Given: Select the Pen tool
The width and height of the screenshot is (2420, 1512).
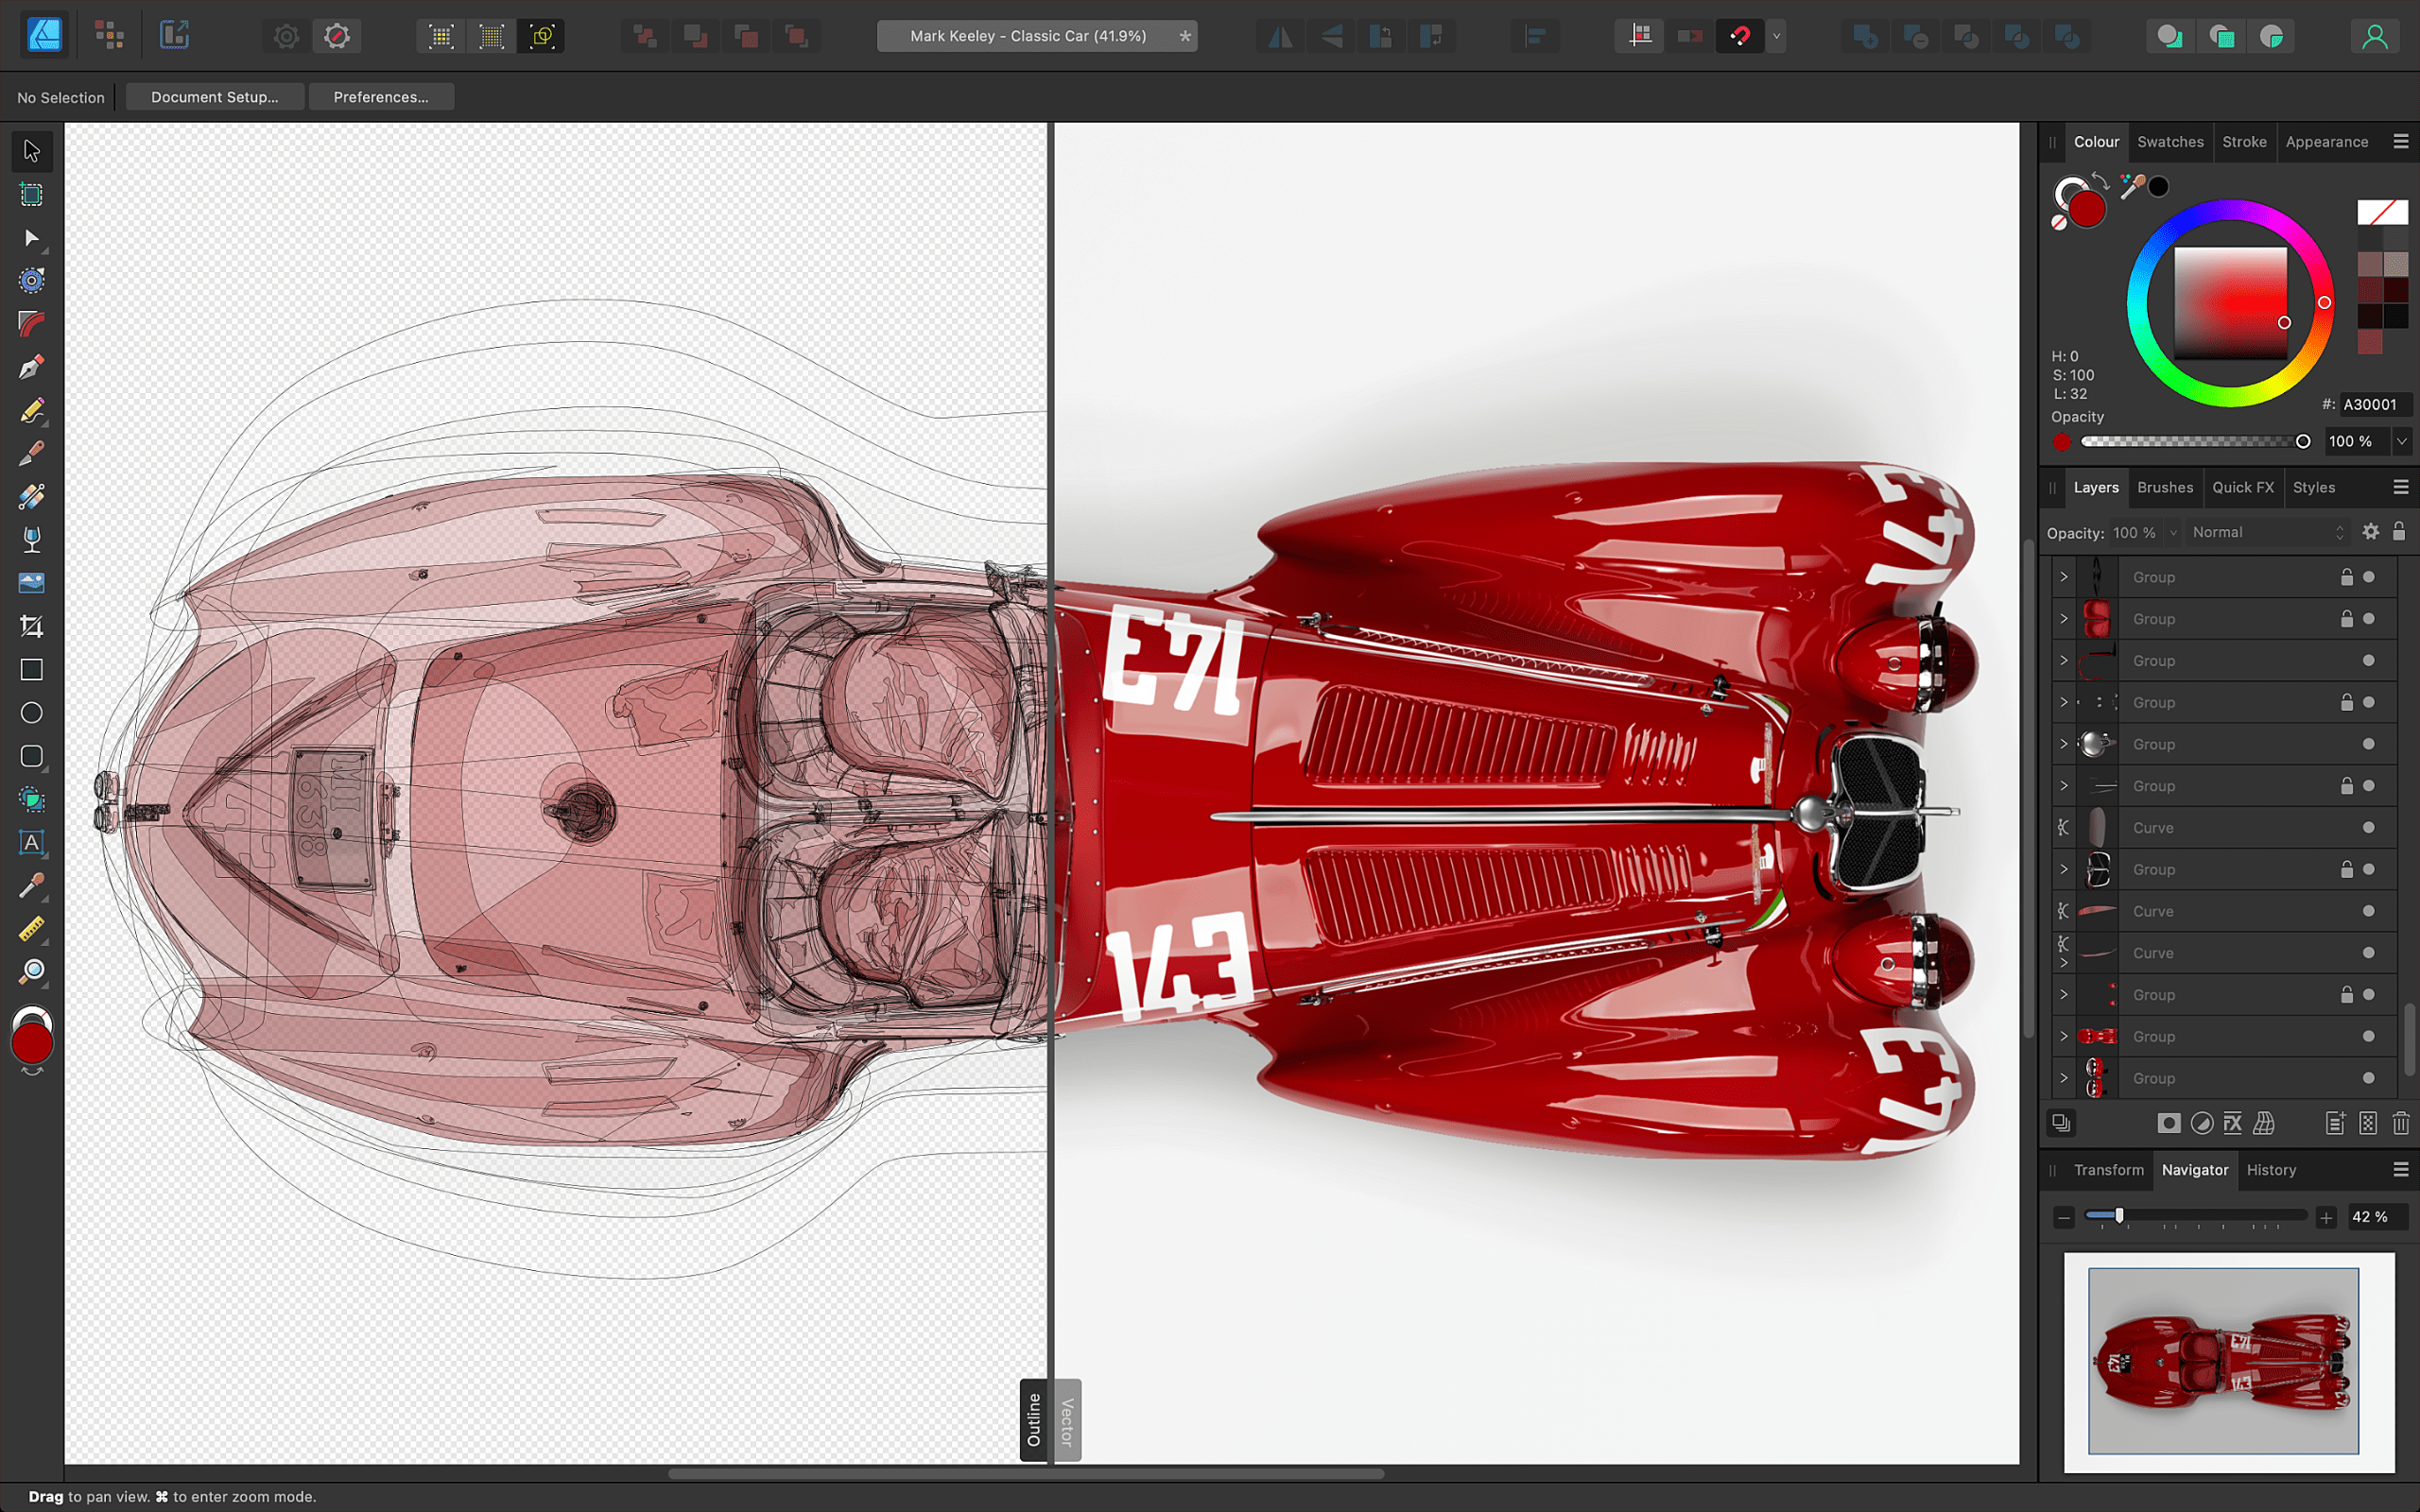Looking at the screenshot, I should [x=31, y=367].
